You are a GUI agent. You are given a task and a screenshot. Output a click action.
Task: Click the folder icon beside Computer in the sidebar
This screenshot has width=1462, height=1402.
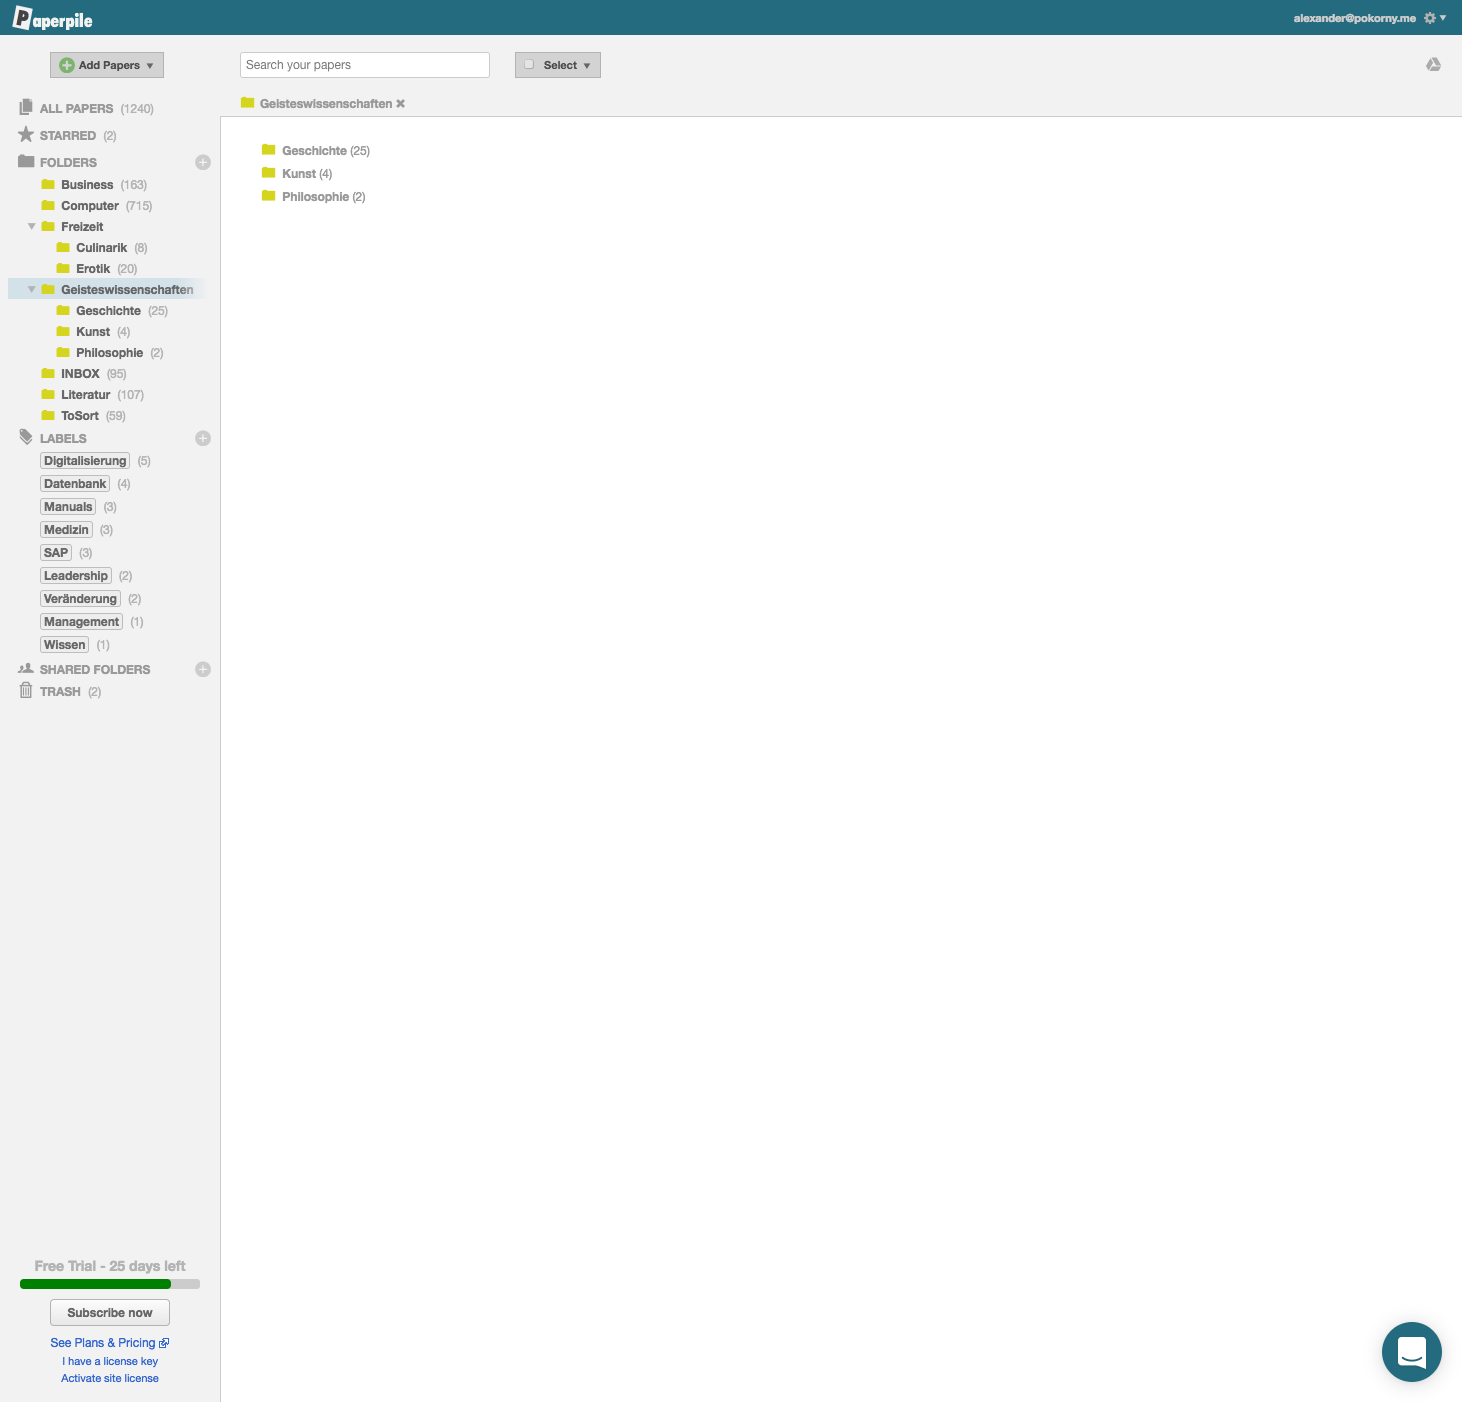click(48, 205)
